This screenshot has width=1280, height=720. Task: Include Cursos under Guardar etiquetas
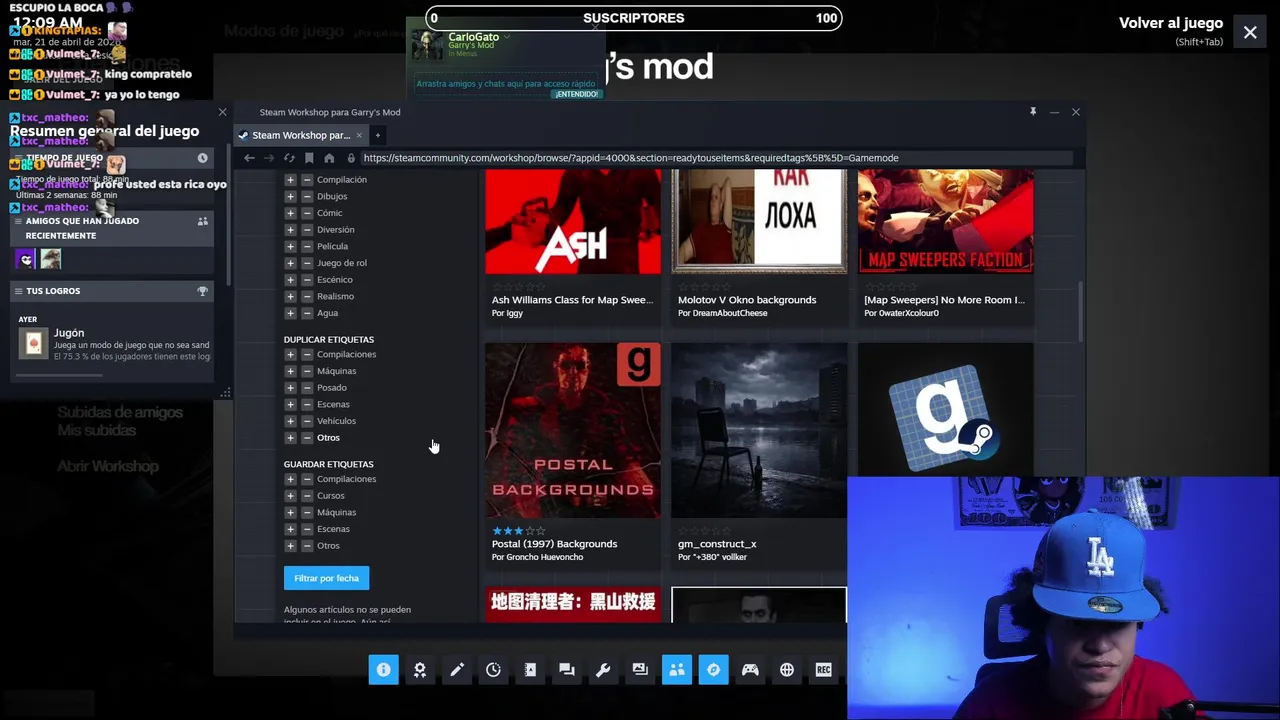[290, 496]
